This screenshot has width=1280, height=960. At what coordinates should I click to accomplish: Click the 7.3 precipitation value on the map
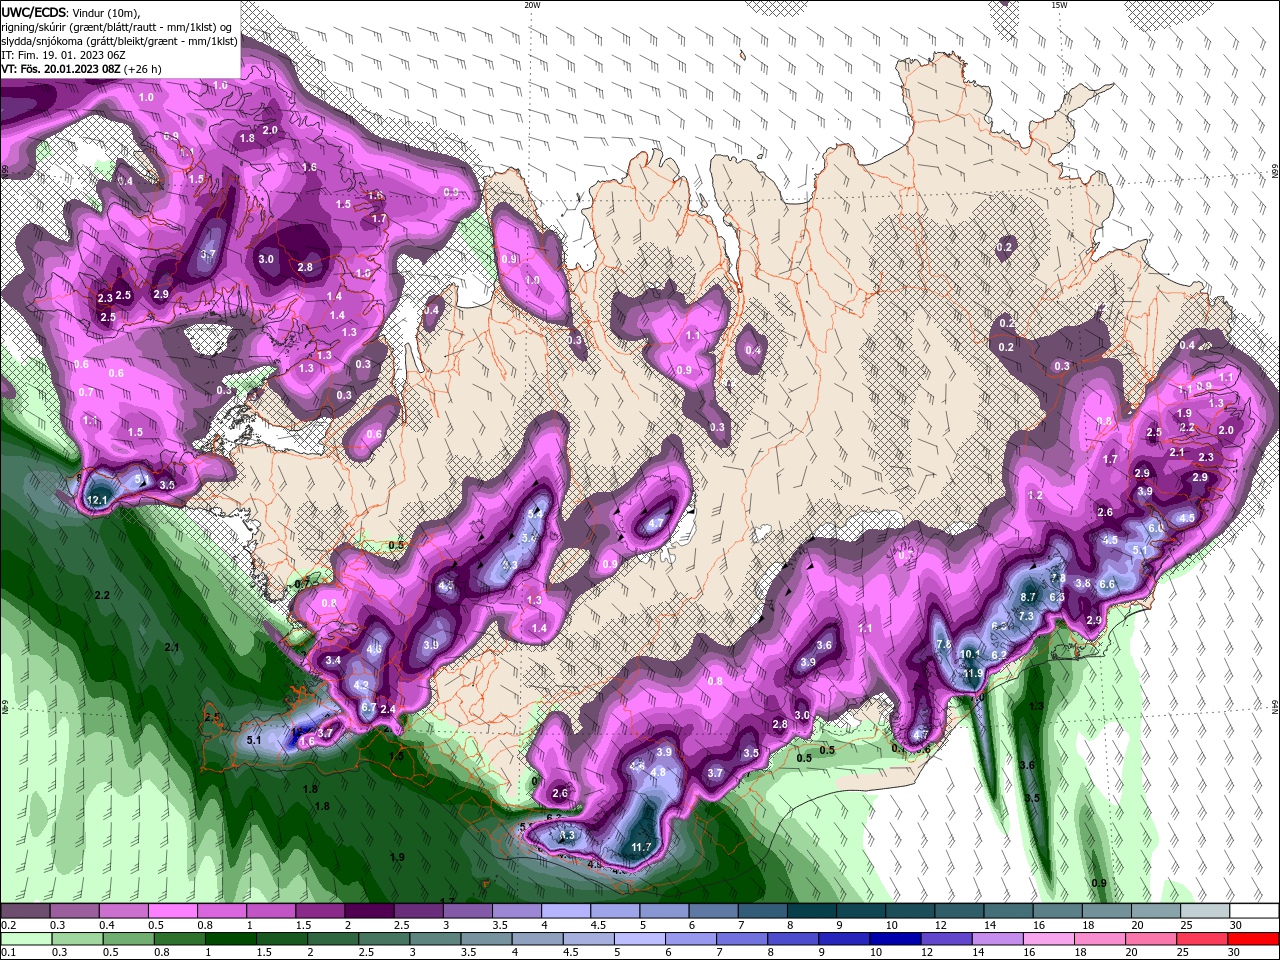[x=1025, y=616]
